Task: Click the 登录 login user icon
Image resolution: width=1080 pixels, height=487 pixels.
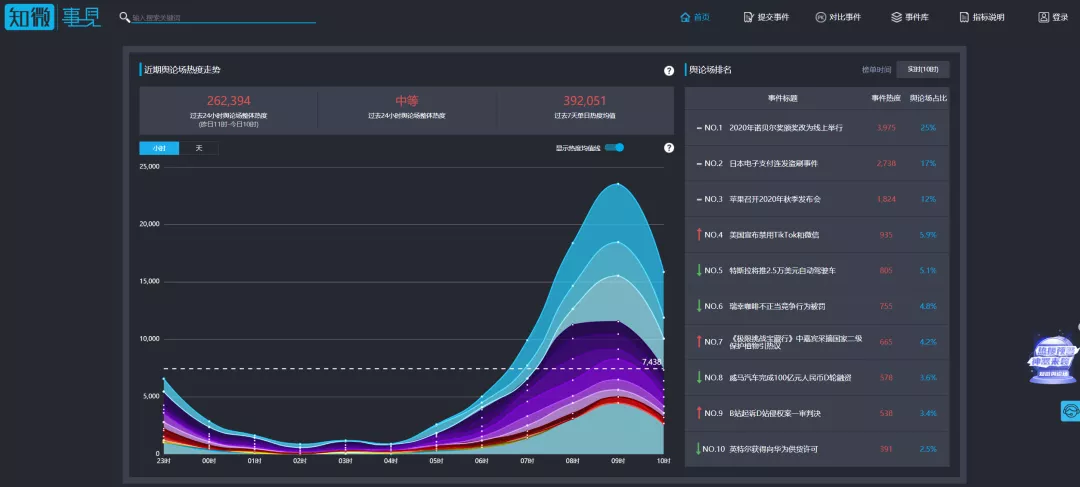Action: [x=1043, y=17]
